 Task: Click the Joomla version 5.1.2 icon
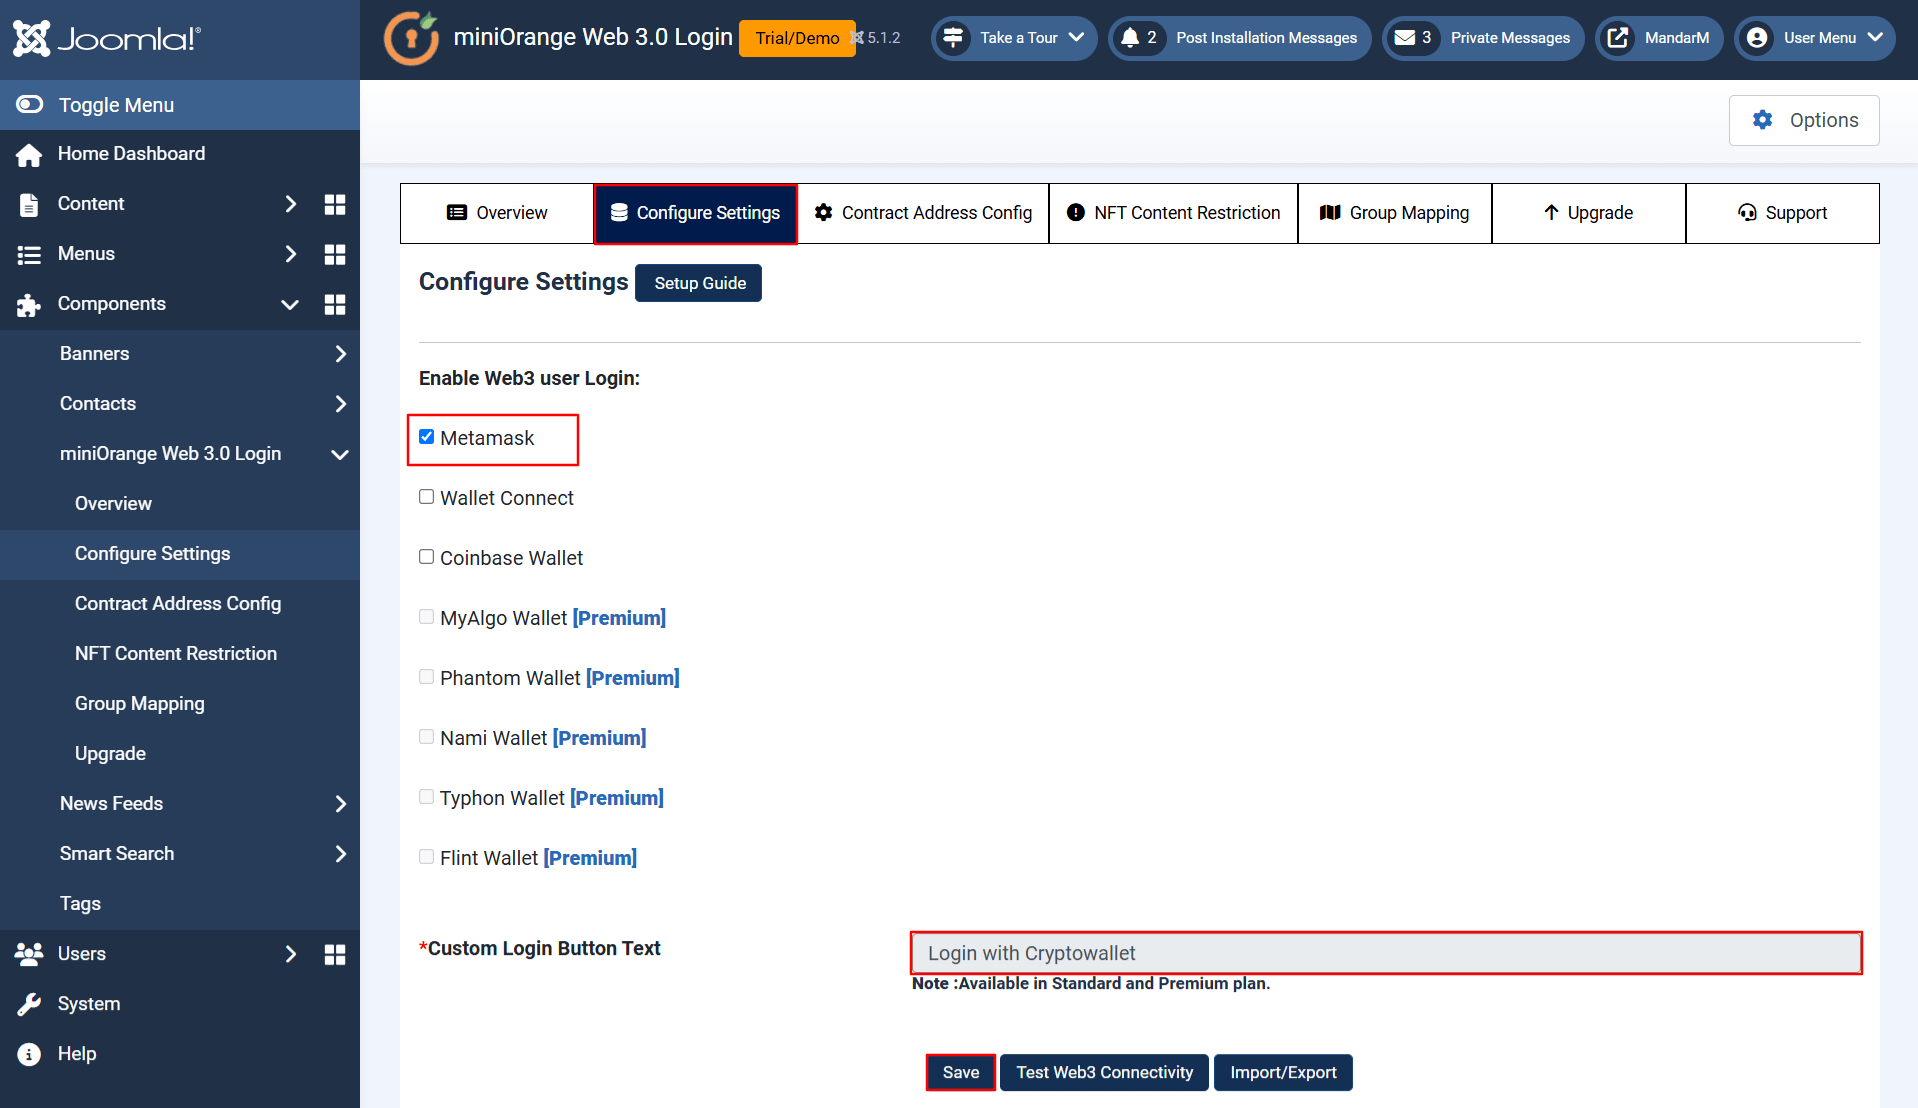point(857,38)
